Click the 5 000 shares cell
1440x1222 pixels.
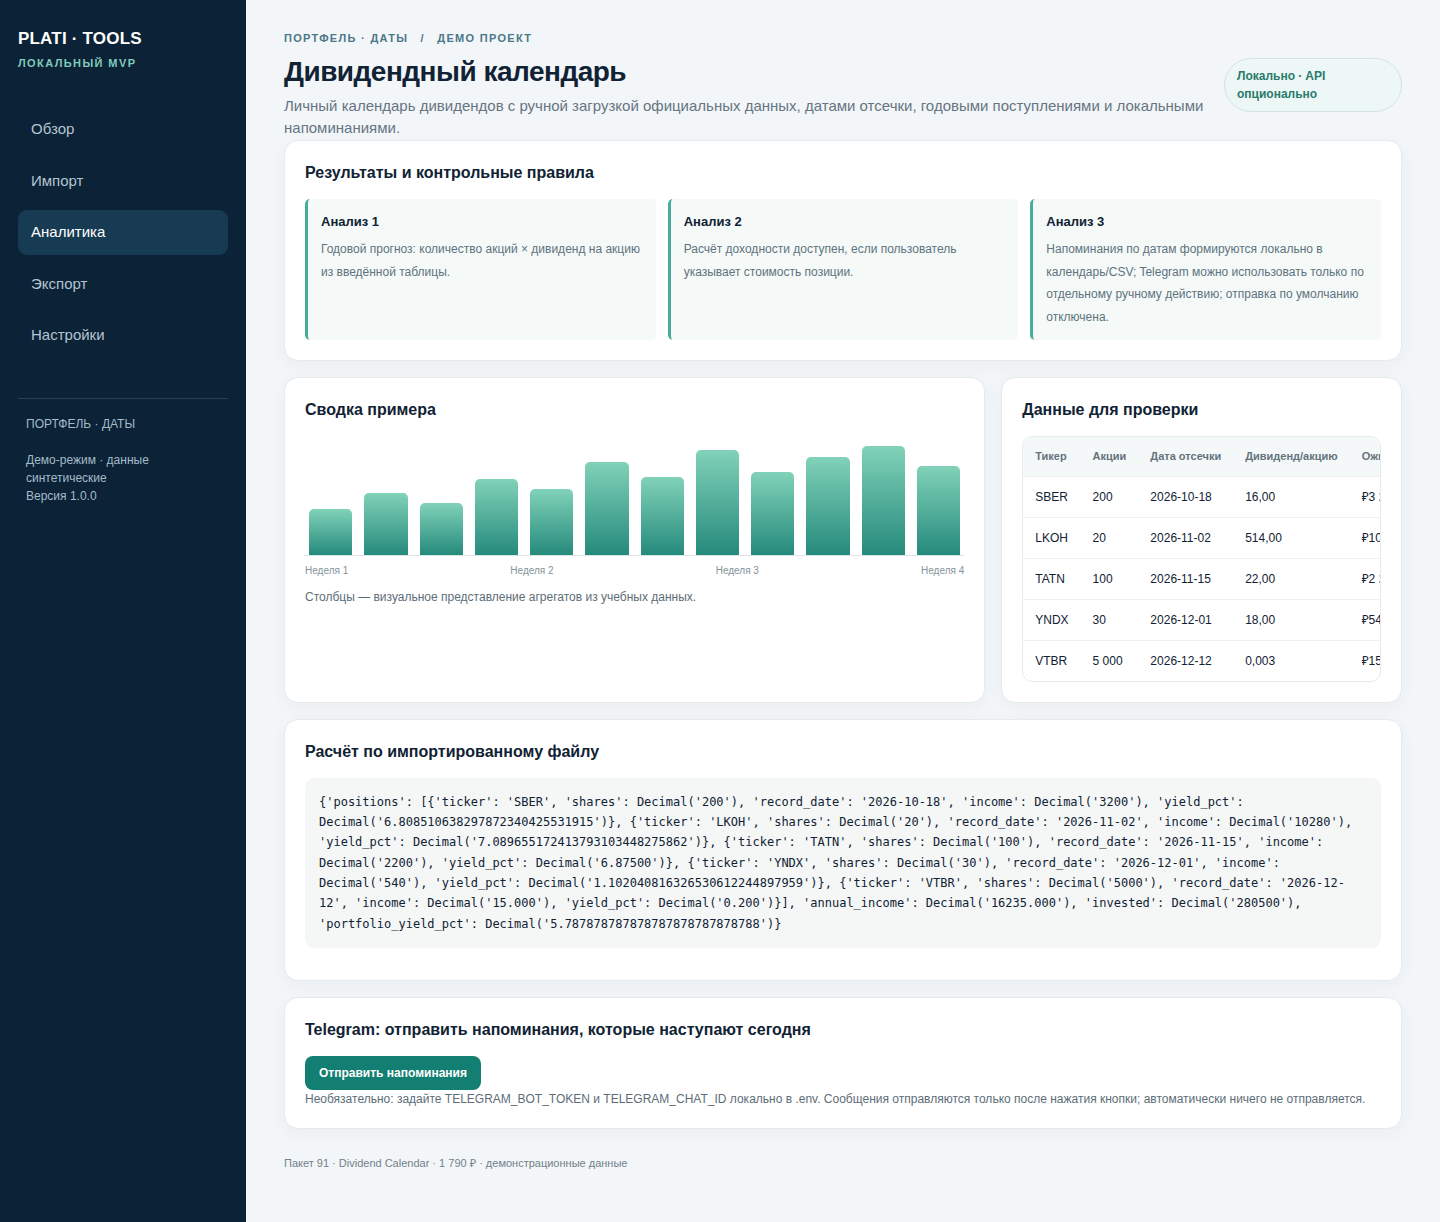click(x=1107, y=661)
